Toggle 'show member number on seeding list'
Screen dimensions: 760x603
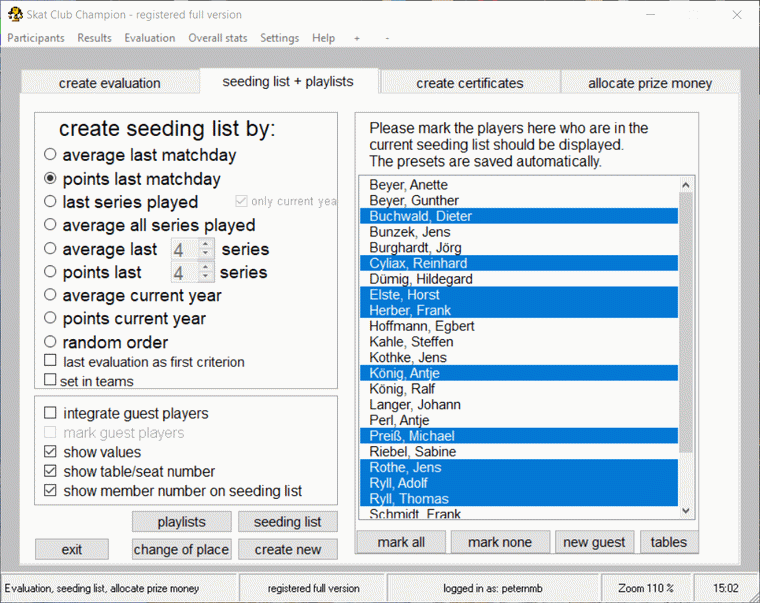coord(50,491)
